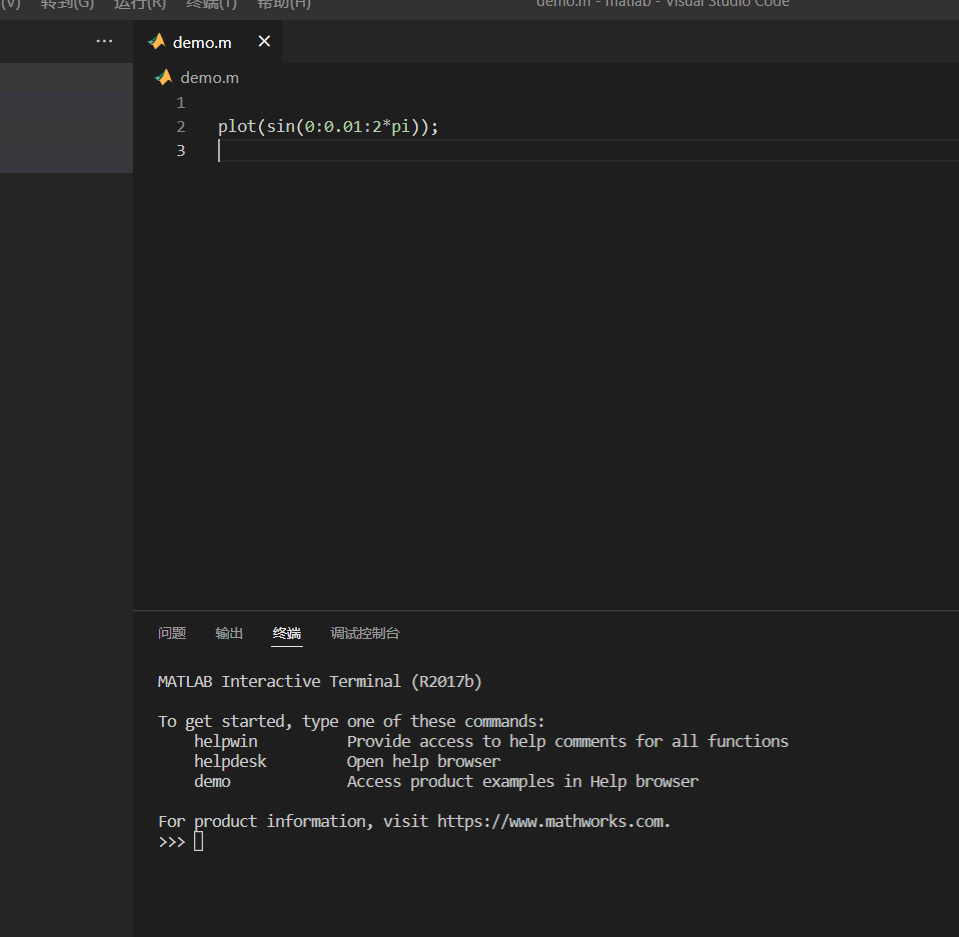Switch to the 调试控制台 panel tab
This screenshot has height=937, width=959.
pos(365,633)
